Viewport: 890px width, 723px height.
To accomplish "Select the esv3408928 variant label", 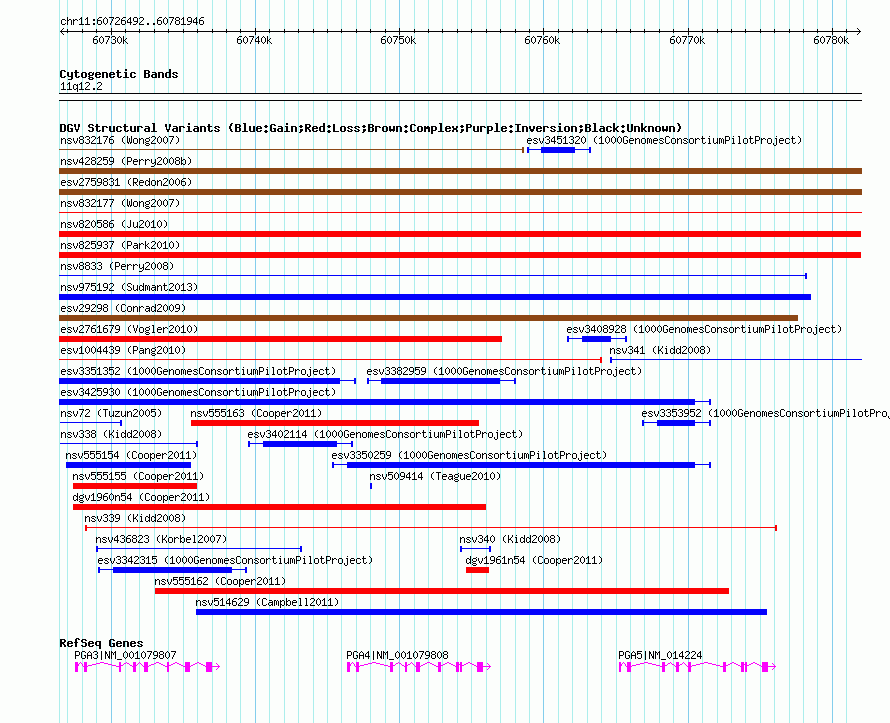I will [704, 329].
